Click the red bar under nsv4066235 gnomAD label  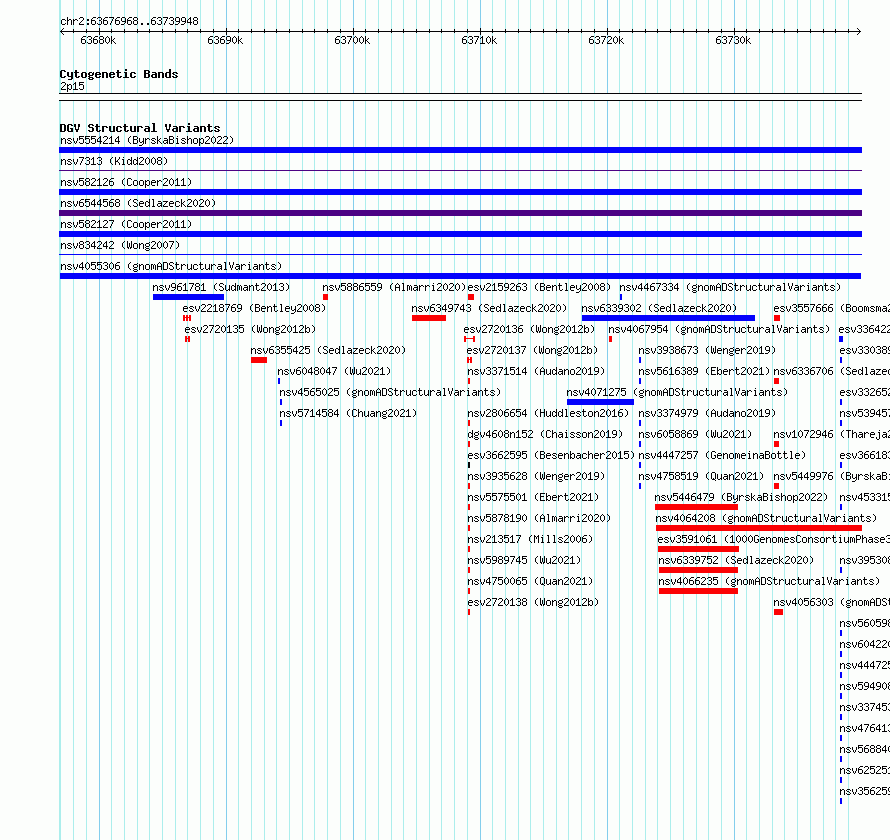(x=699, y=591)
